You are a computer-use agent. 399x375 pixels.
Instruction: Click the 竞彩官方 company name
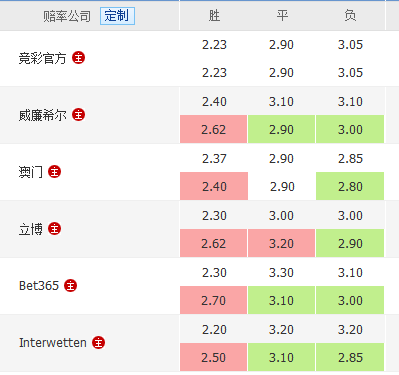(x=42, y=58)
